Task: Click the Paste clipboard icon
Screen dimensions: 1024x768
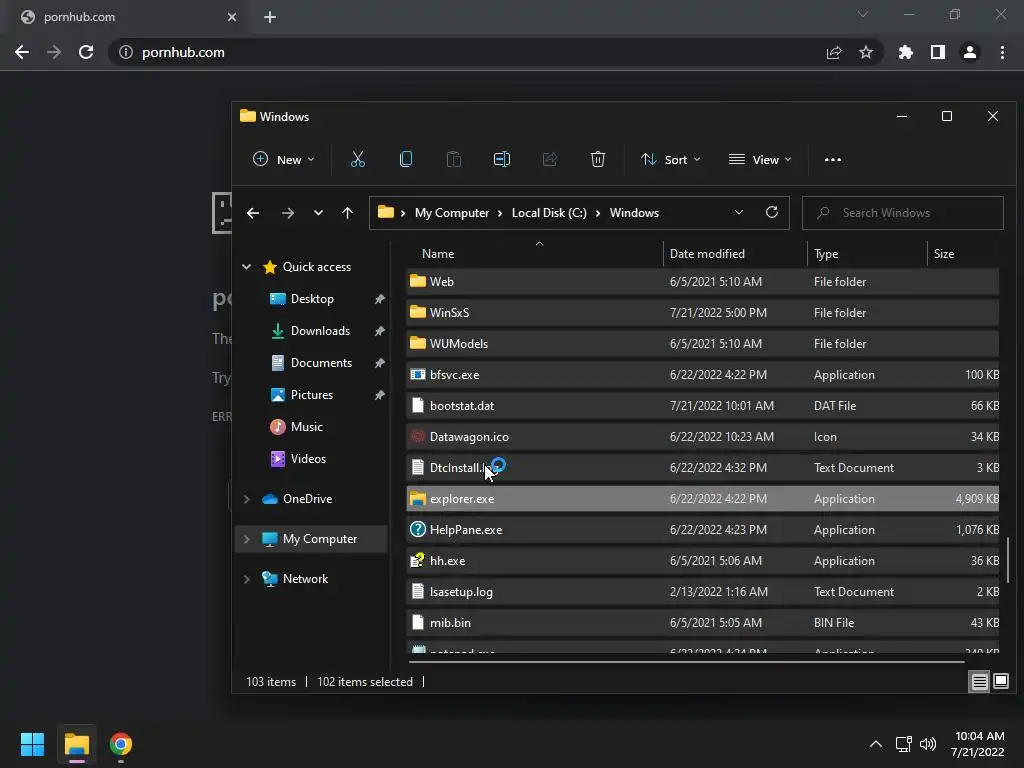Action: (x=454, y=159)
